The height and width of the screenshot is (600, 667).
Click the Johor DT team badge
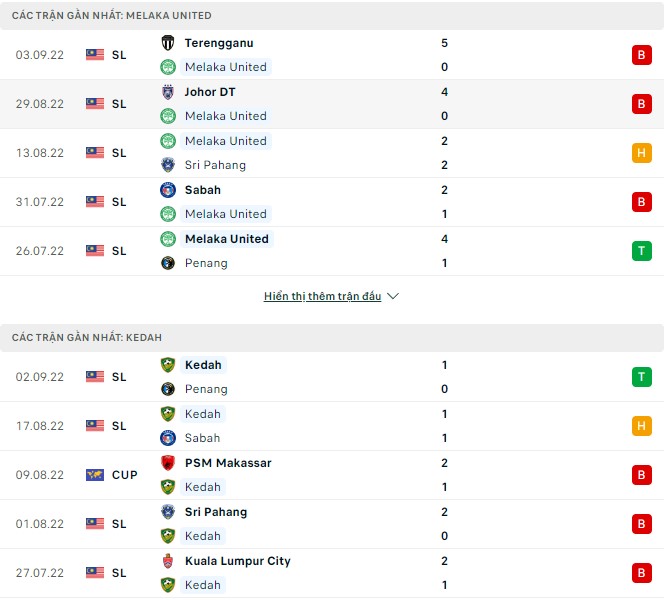click(x=168, y=92)
